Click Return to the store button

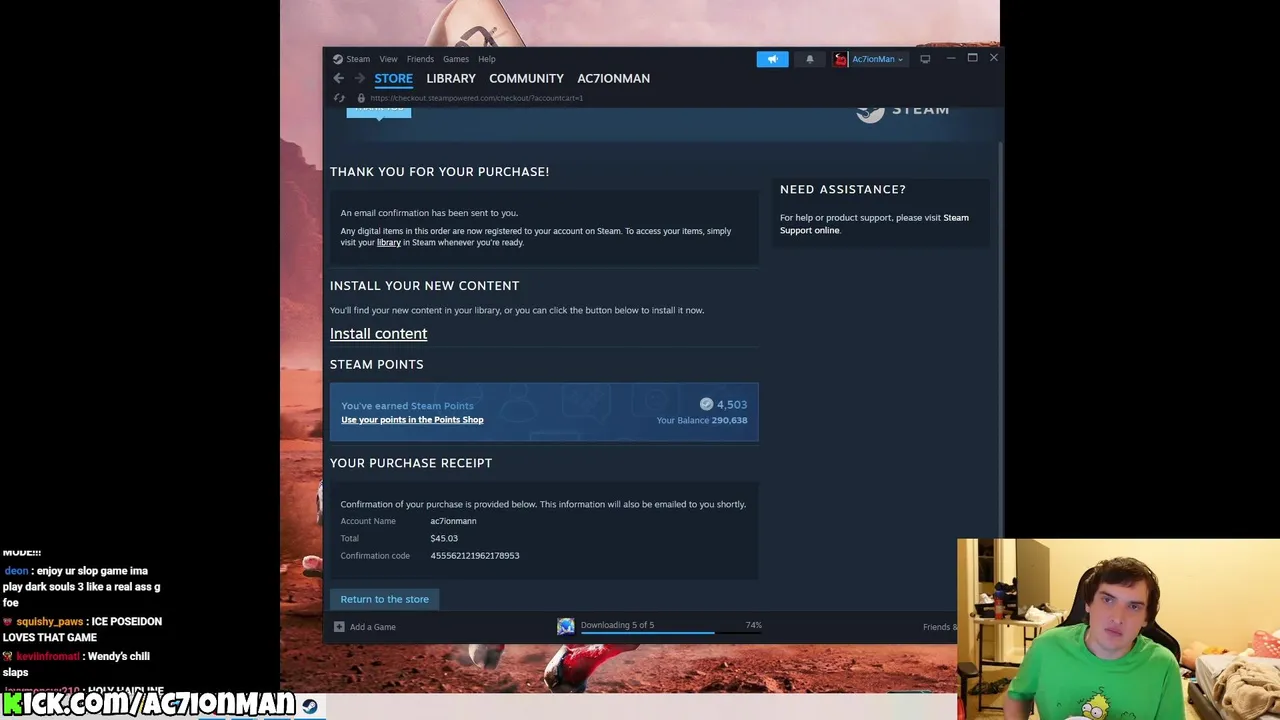tap(384, 599)
